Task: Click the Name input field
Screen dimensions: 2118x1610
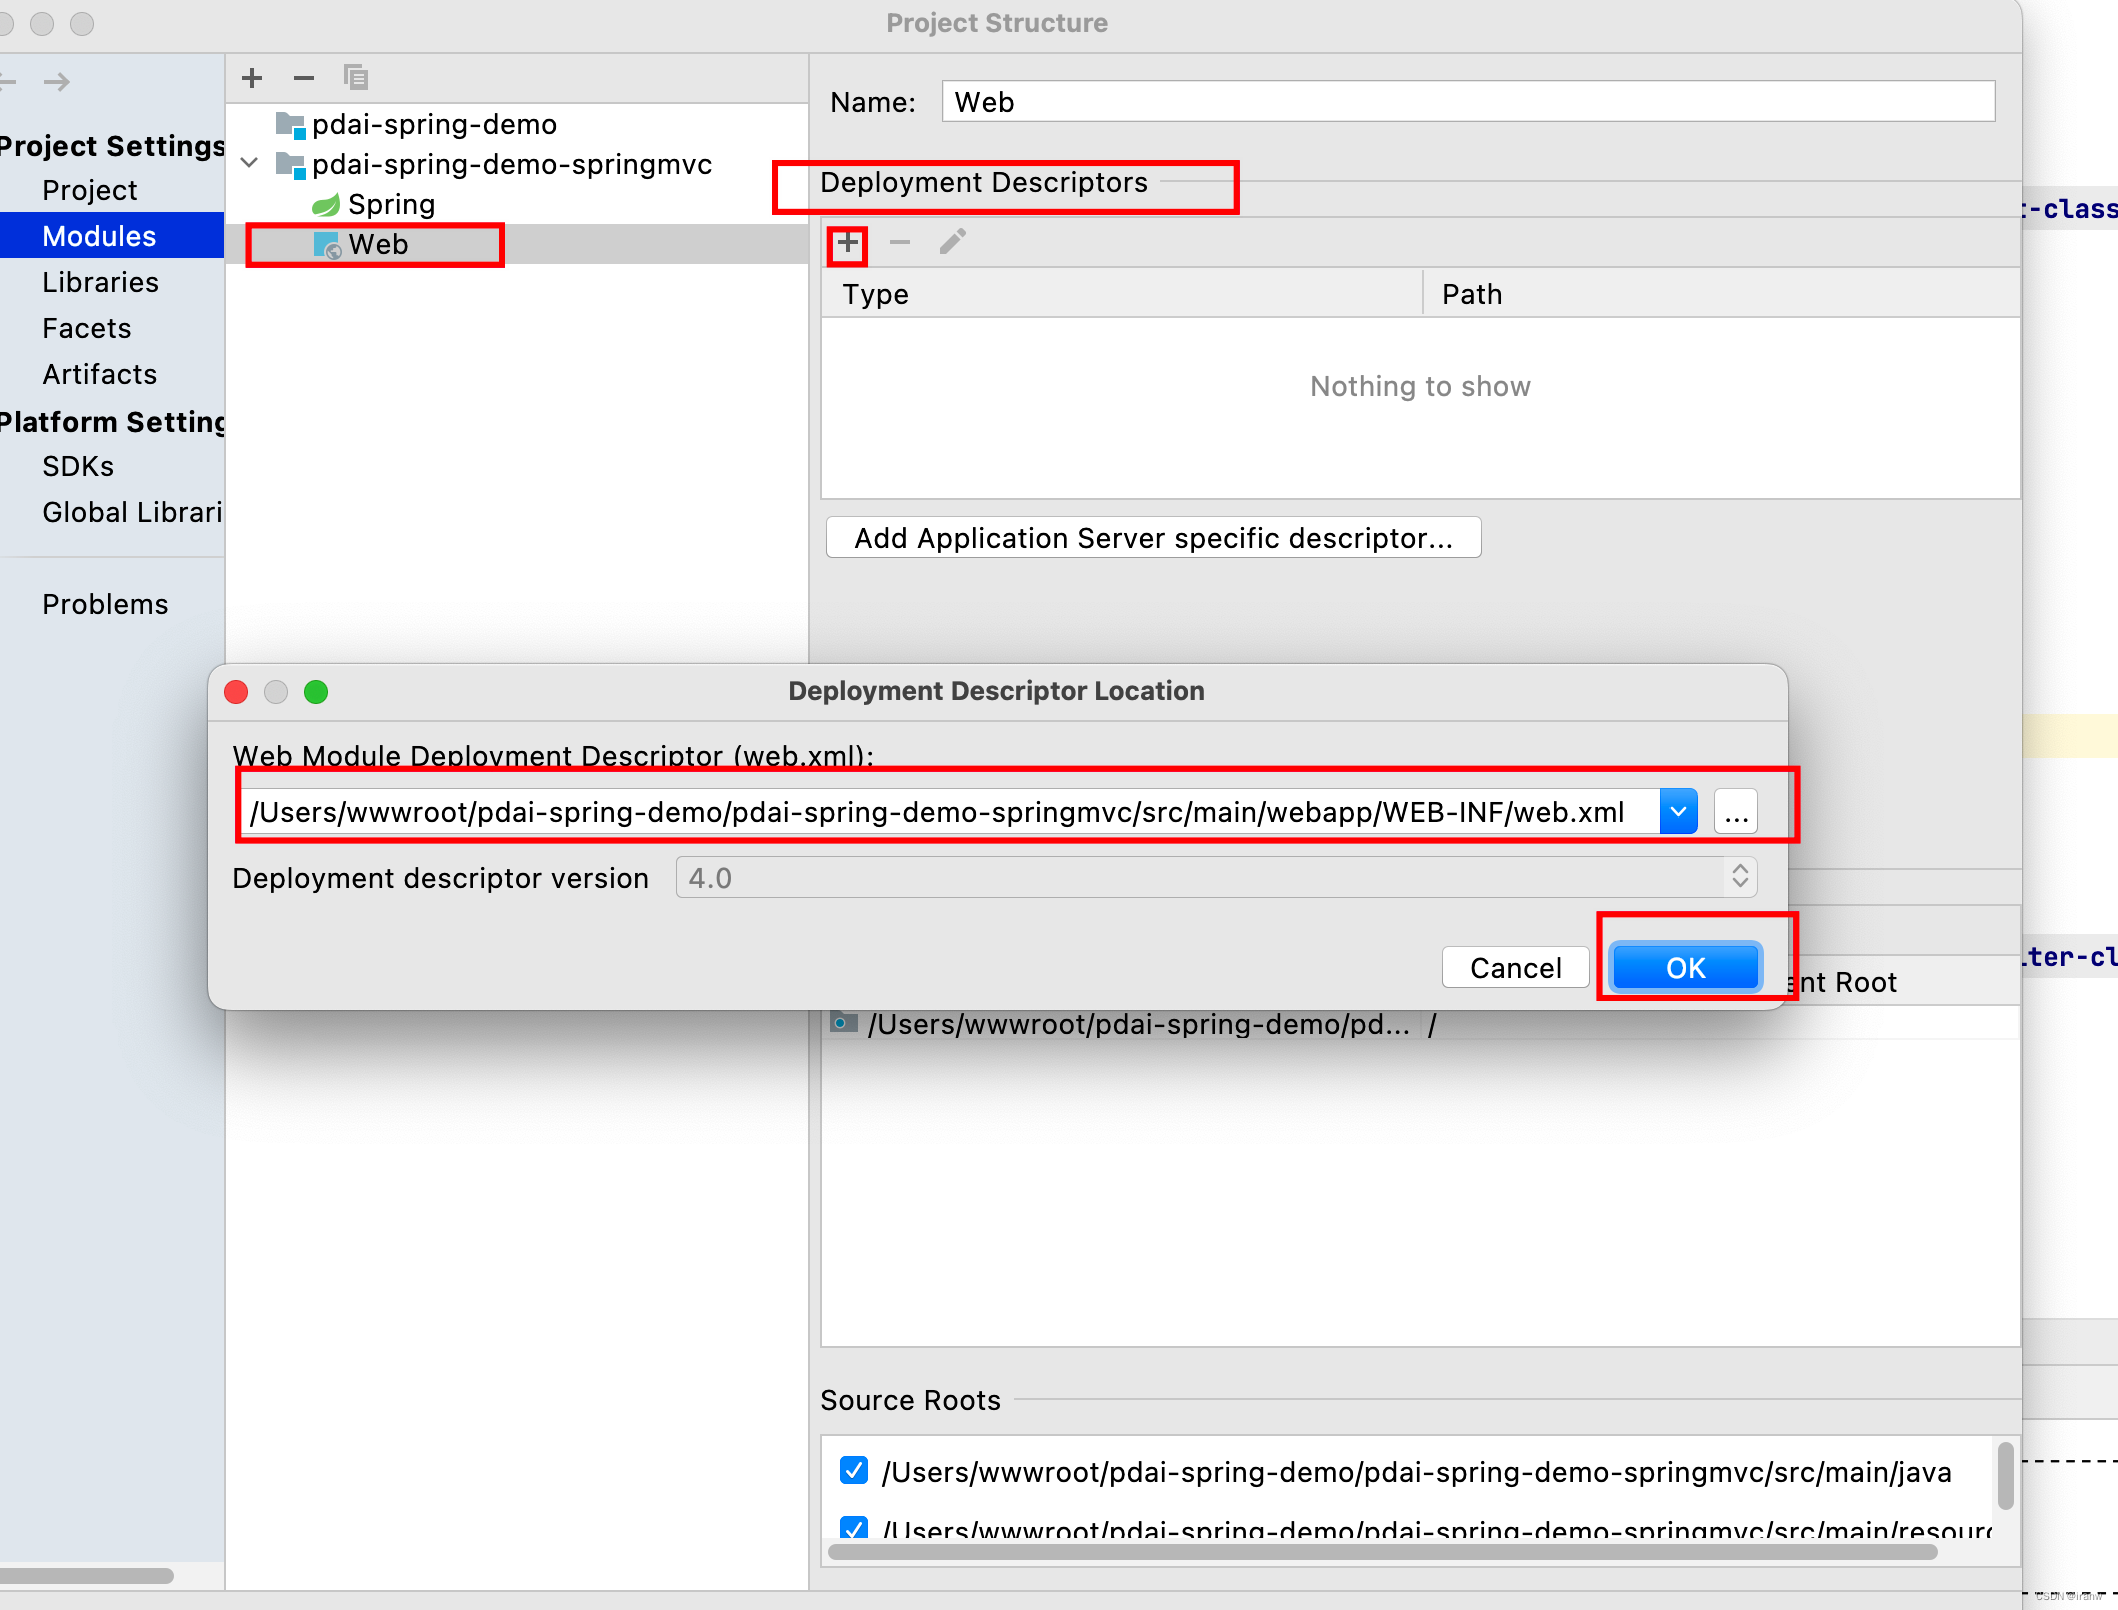Action: 1467,102
